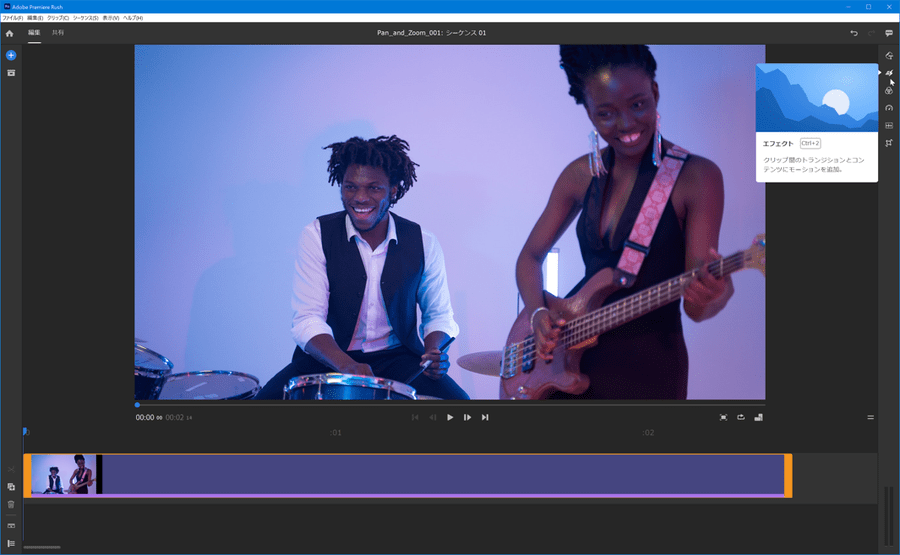This screenshot has height=555, width=900.
Task: Open the playback quality options
Action: [x=758, y=417]
